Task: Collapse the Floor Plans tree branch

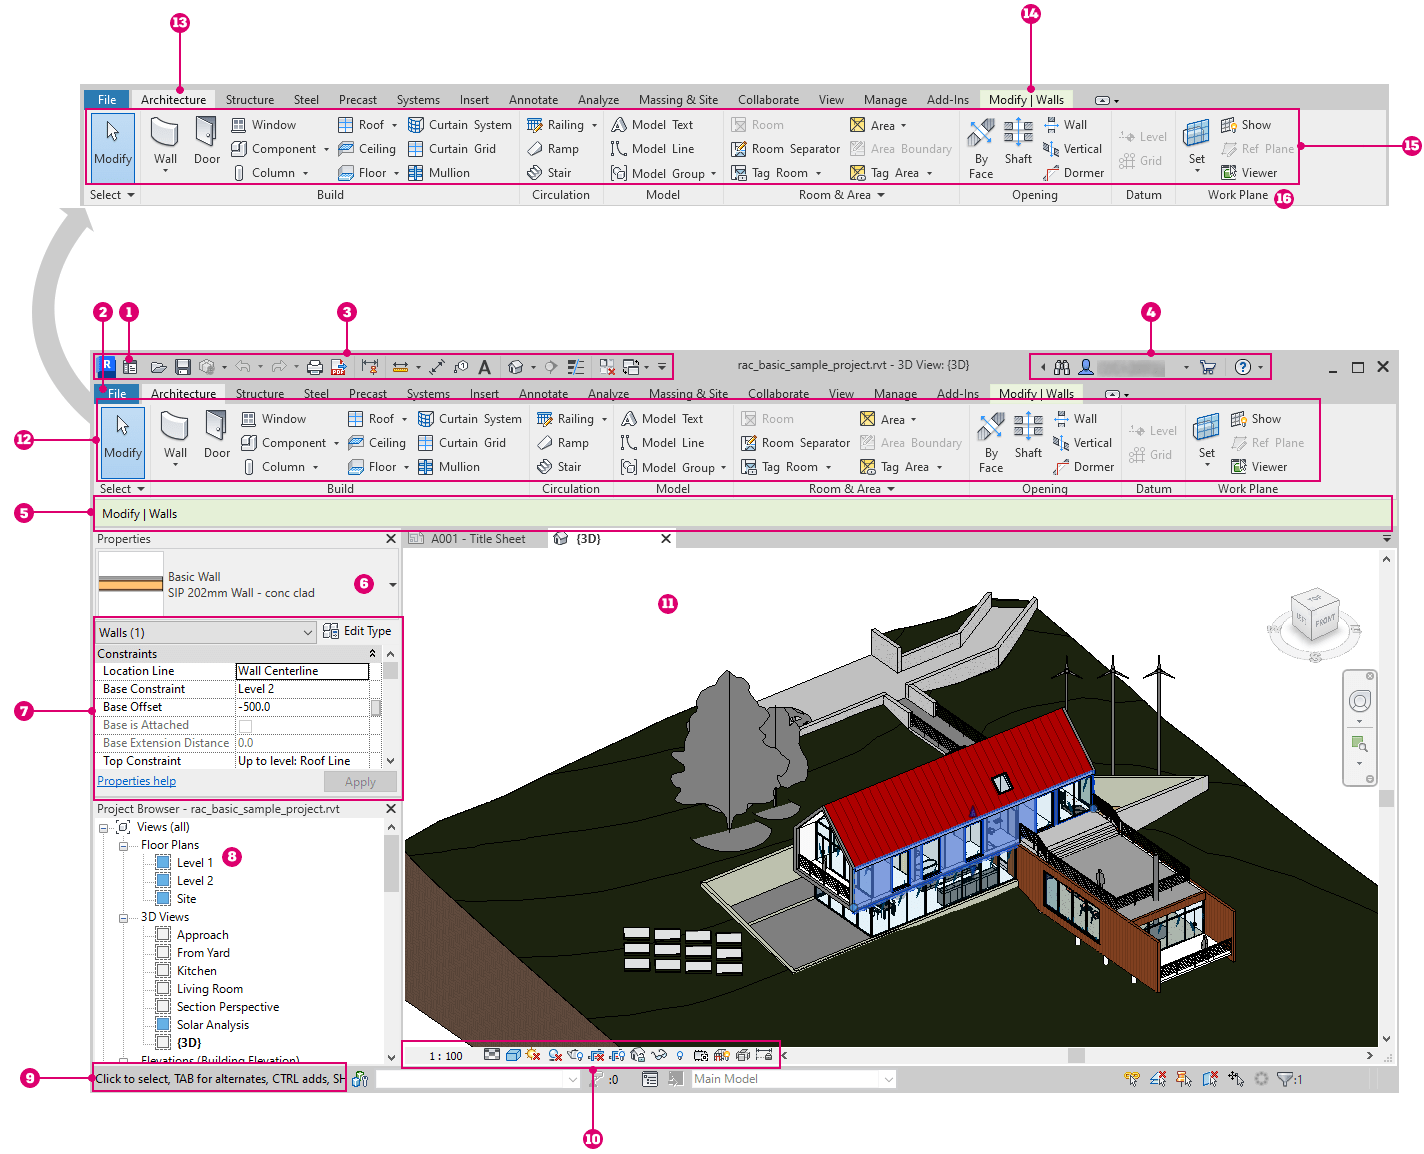Action: click(123, 845)
